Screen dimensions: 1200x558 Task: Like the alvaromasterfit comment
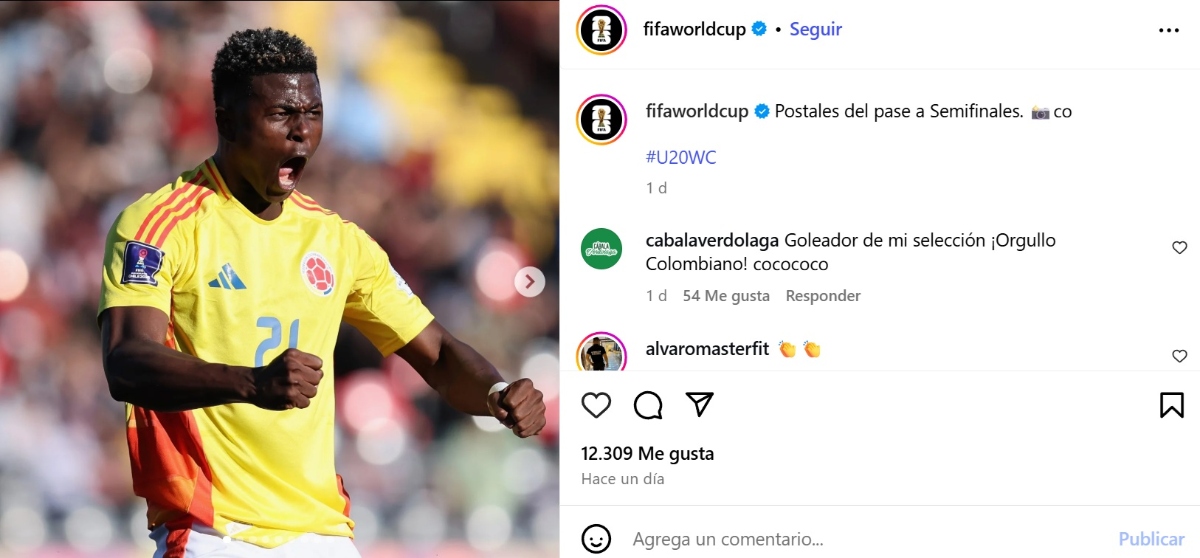click(1179, 356)
